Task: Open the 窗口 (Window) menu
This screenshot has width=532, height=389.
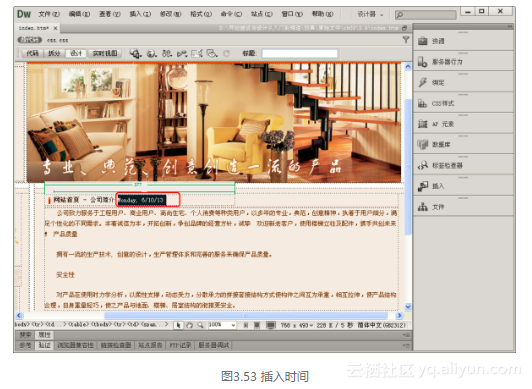Action: (x=292, y=14)
